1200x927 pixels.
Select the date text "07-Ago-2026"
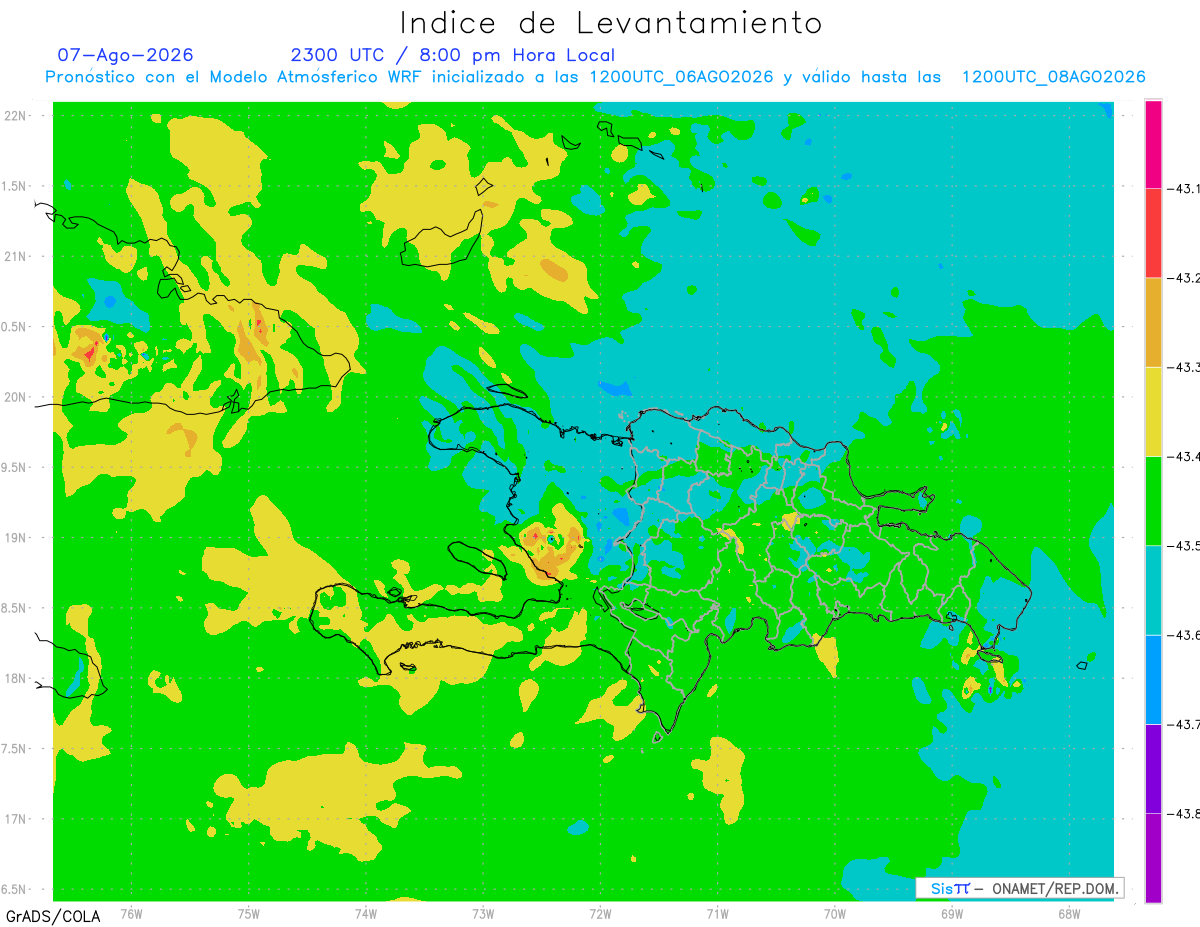tap(126, 55)
